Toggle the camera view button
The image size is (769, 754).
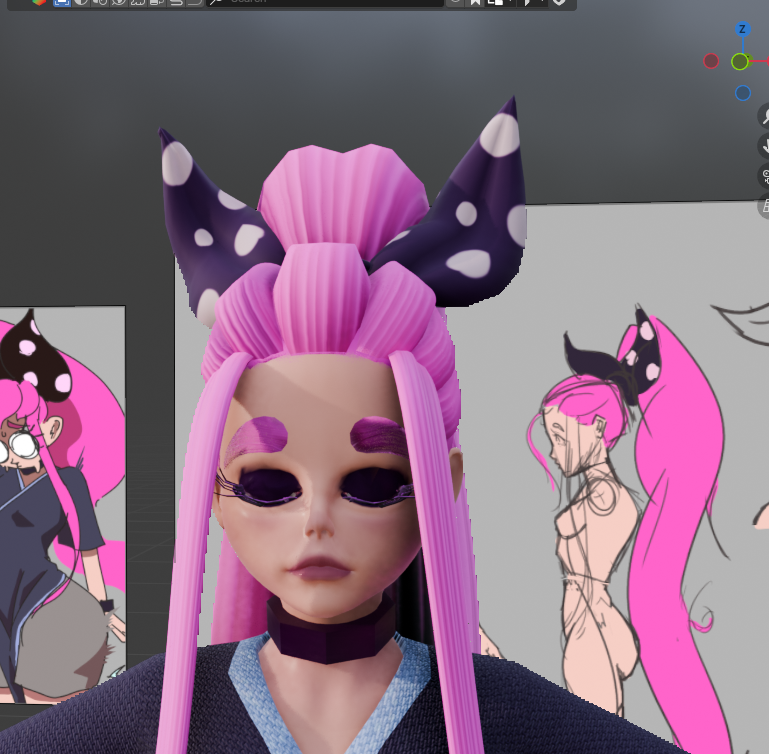point(765,176)
